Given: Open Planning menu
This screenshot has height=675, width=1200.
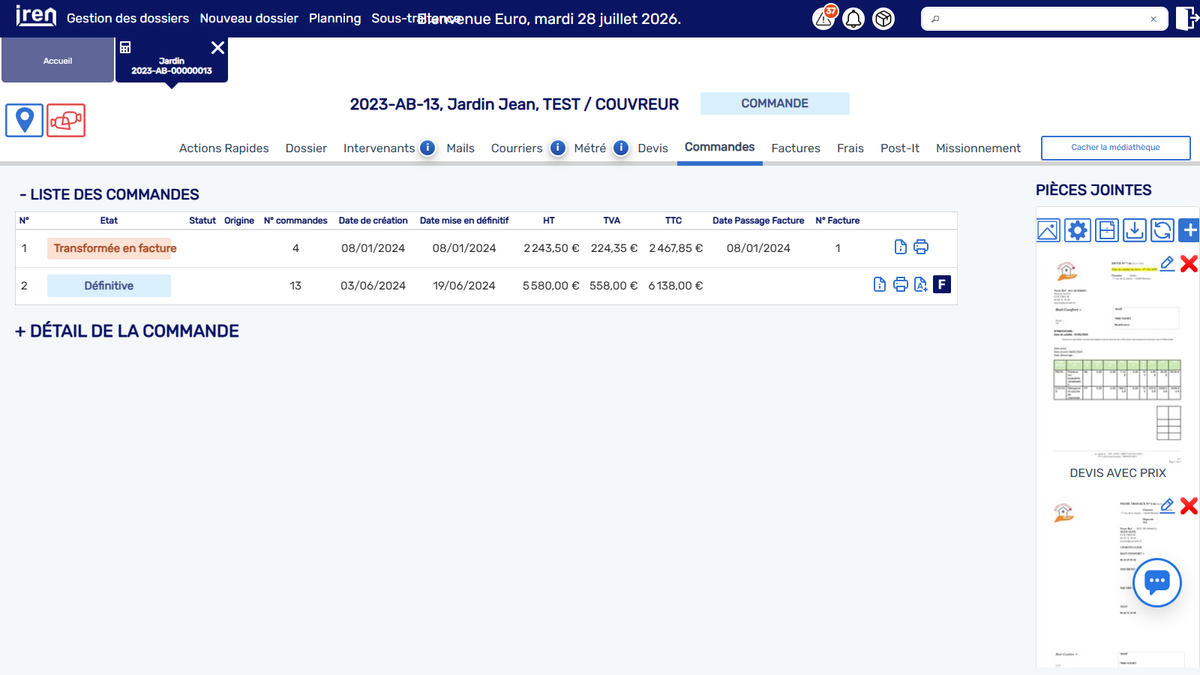Looking at the screenshot, I should click(335, 19).
